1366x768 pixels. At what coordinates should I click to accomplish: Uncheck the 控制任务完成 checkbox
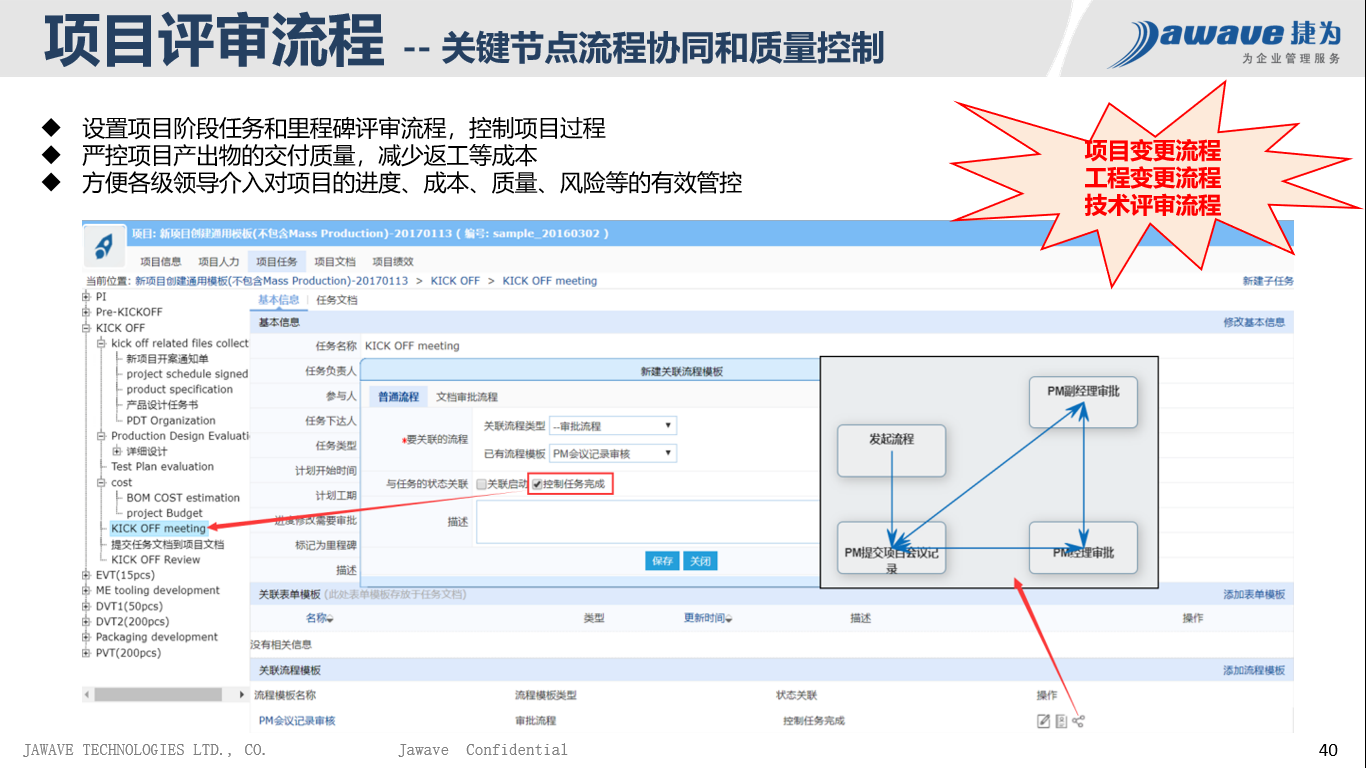[x=537, y=485]
